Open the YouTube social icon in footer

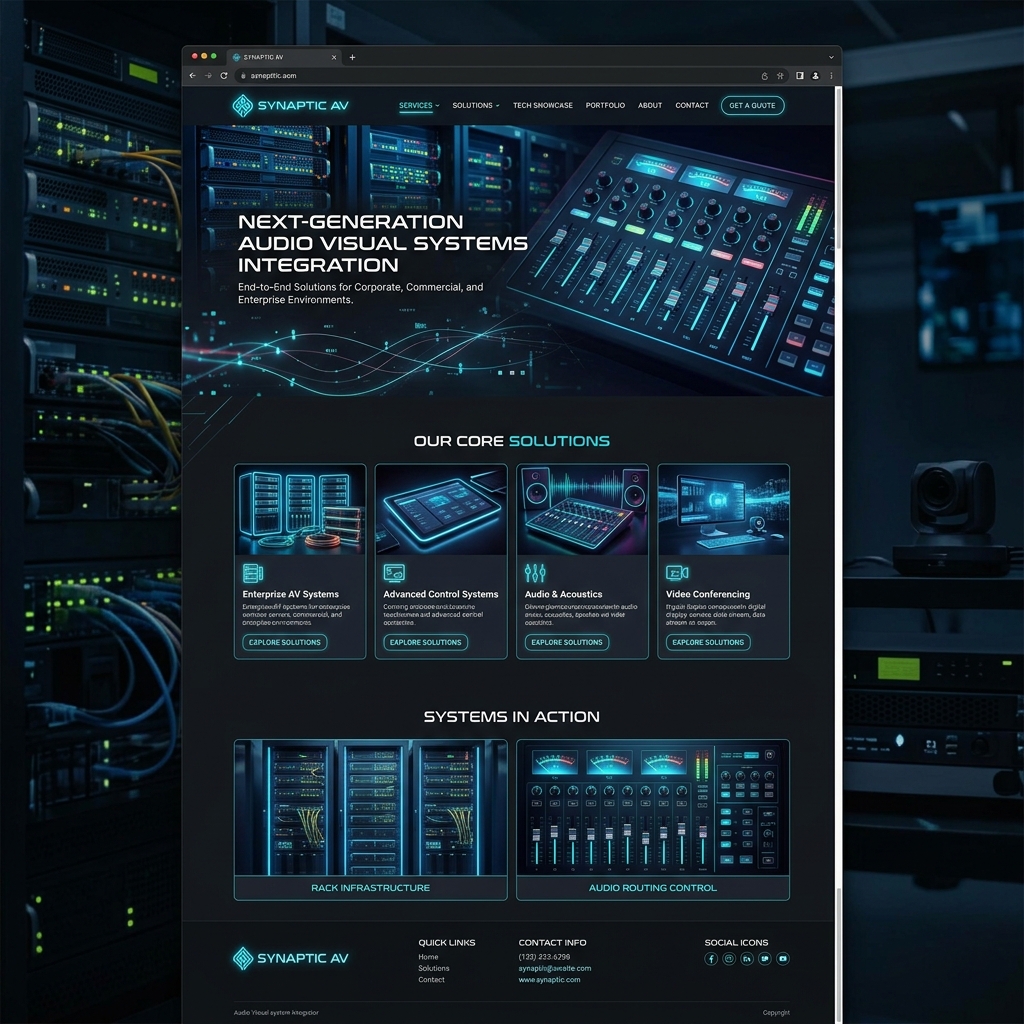click(783, 959)
